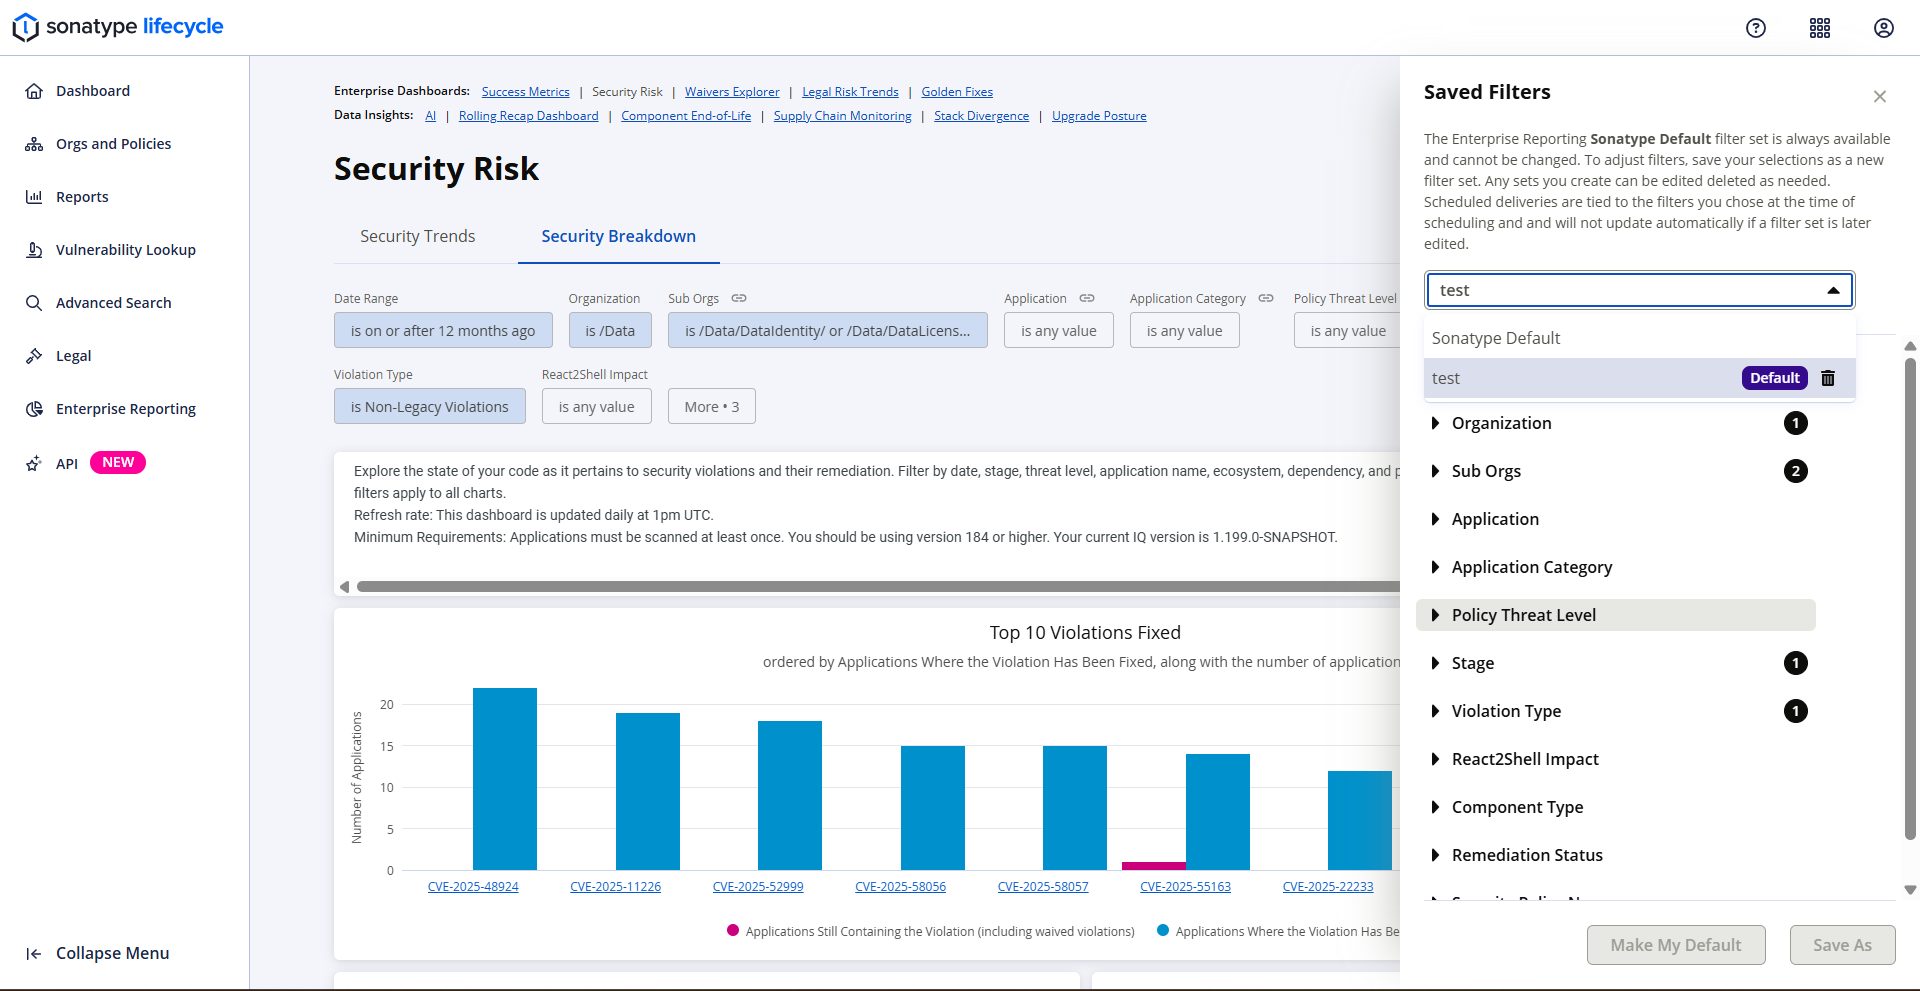Expand the React2Shell Impact section

click(1616, 759)
